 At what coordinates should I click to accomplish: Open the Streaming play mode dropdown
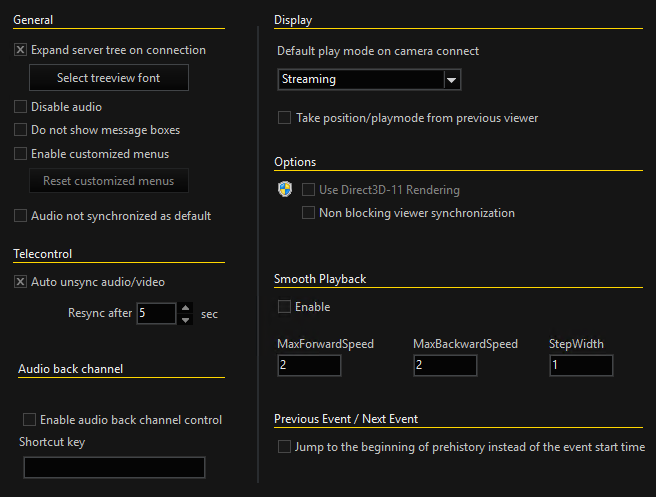click(x=369, y=79)
